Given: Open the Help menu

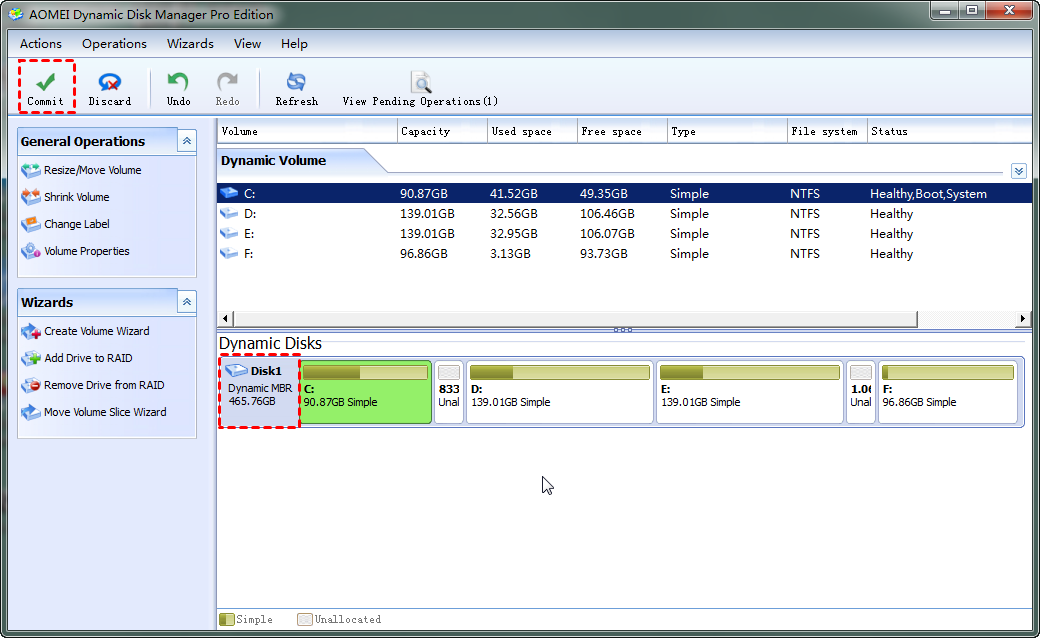Looking at the screenshot, I should [294, 44].
